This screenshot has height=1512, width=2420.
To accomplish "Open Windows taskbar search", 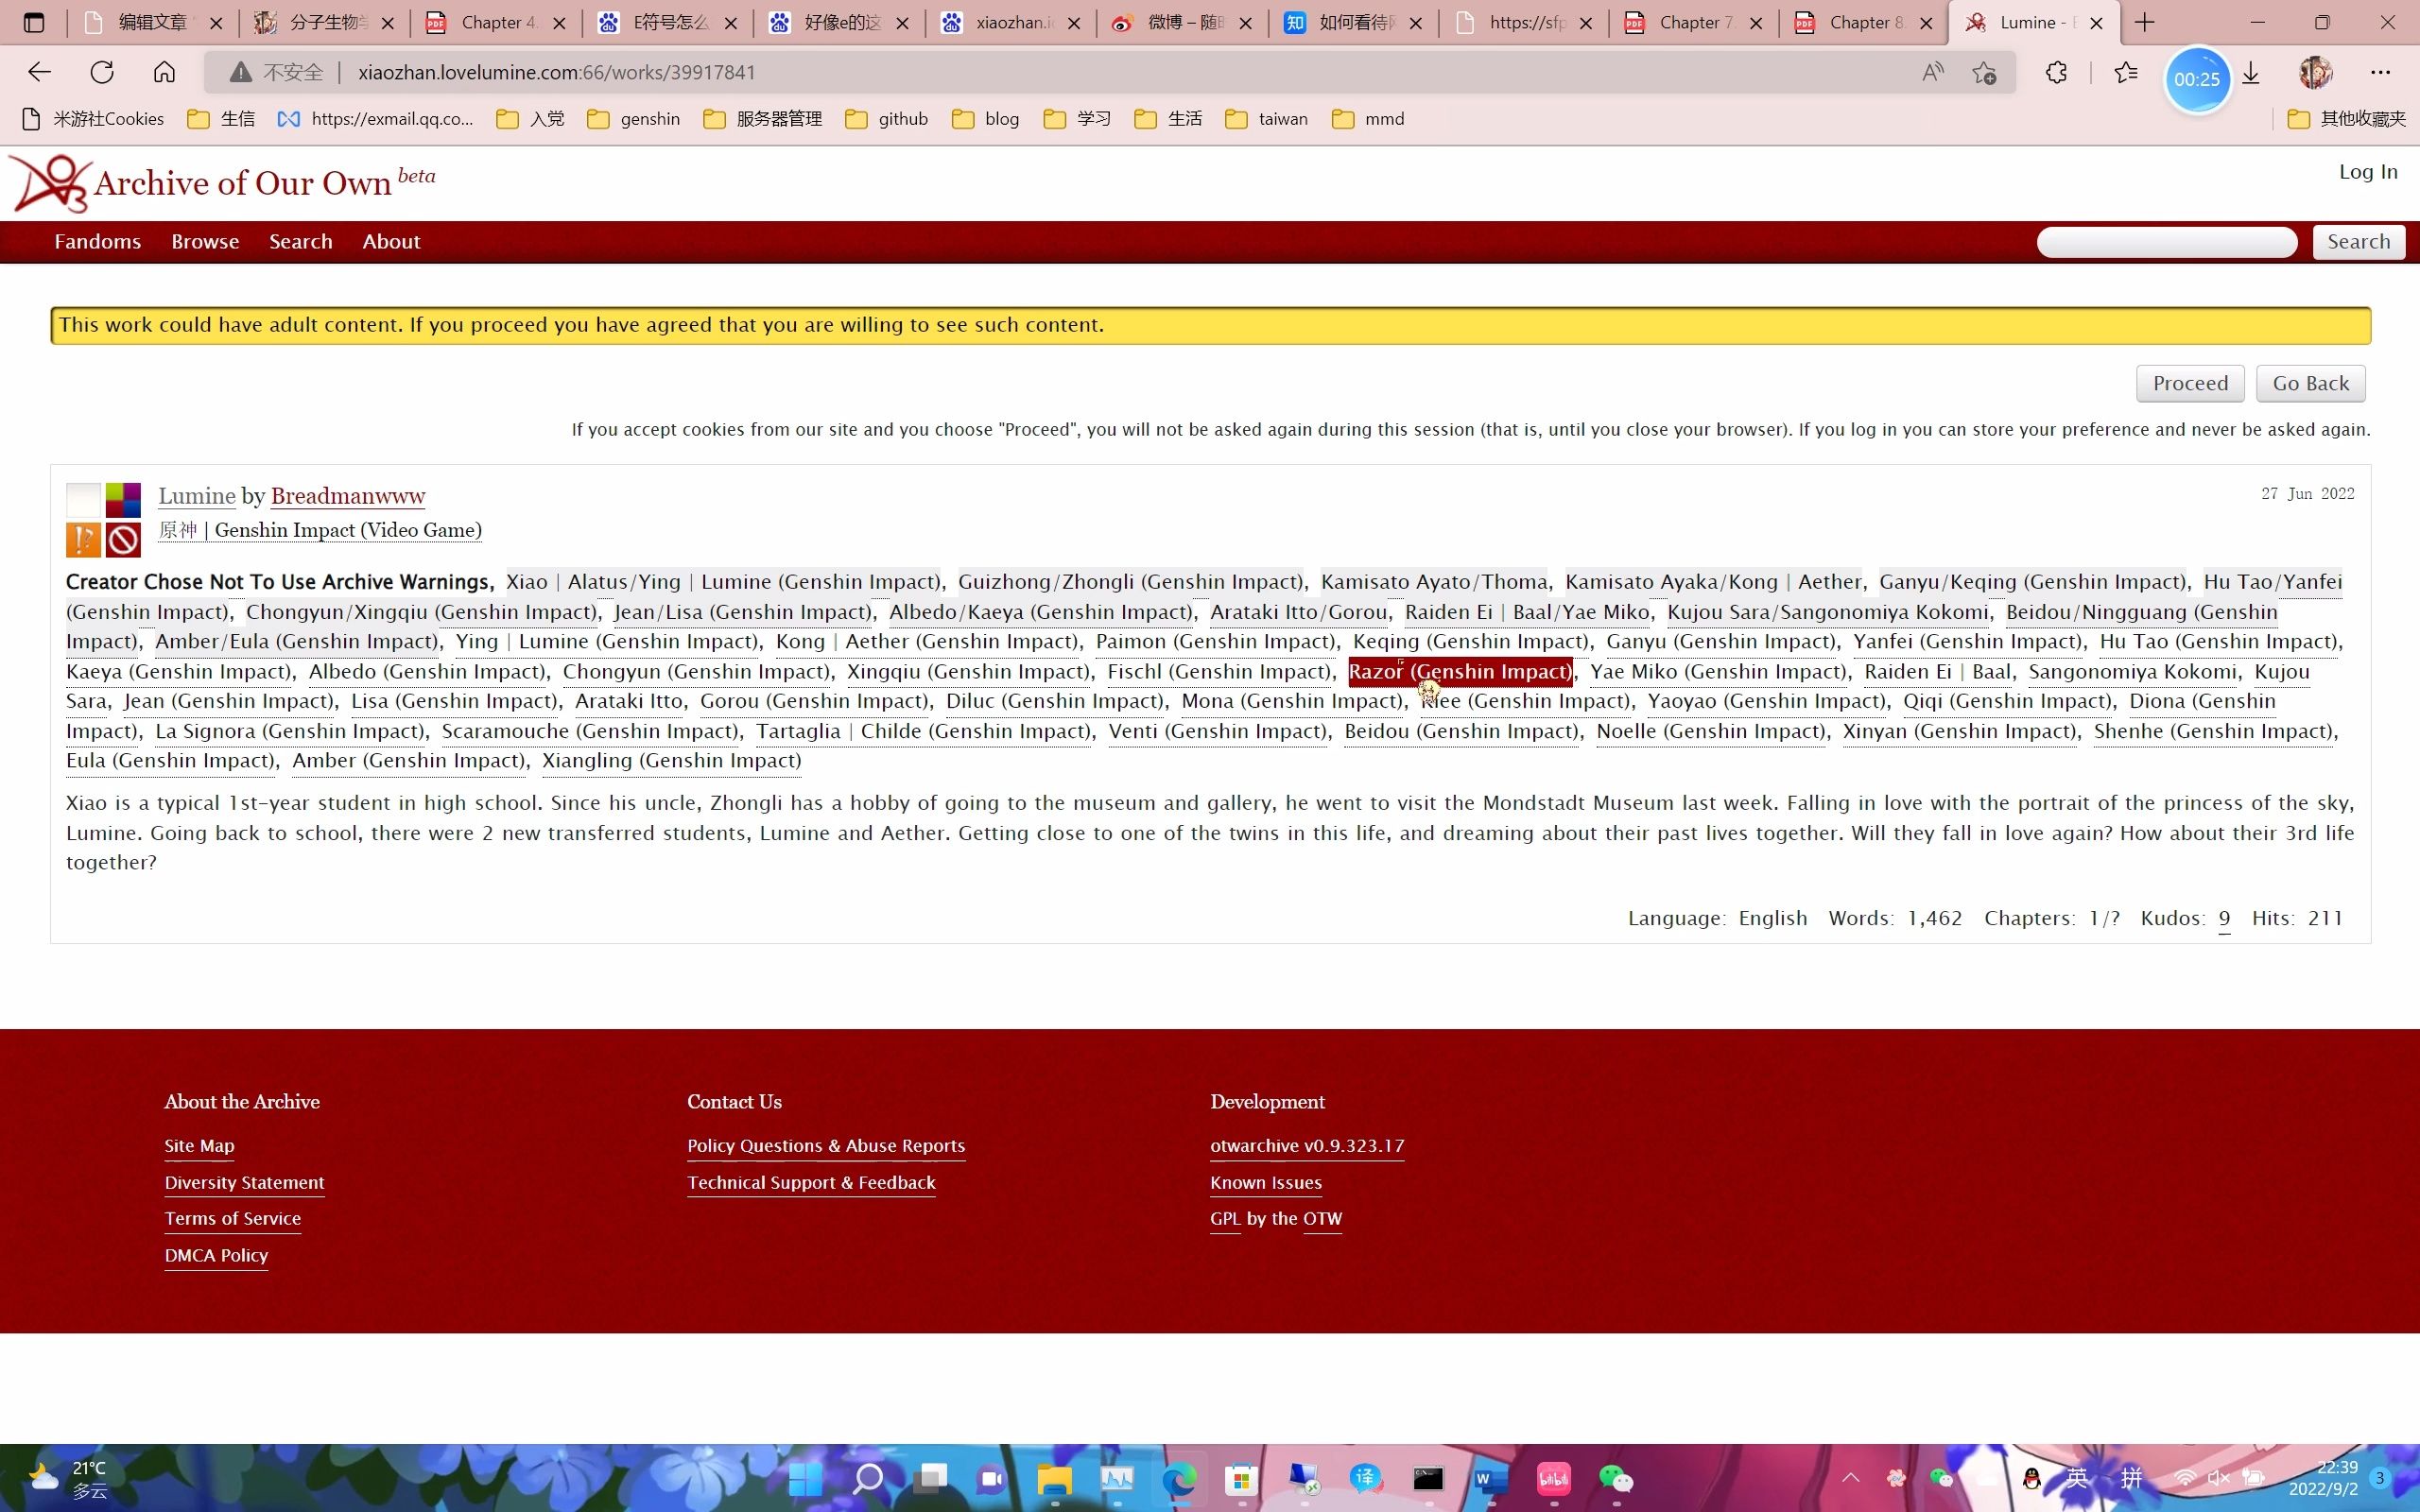I will 868,1478.
